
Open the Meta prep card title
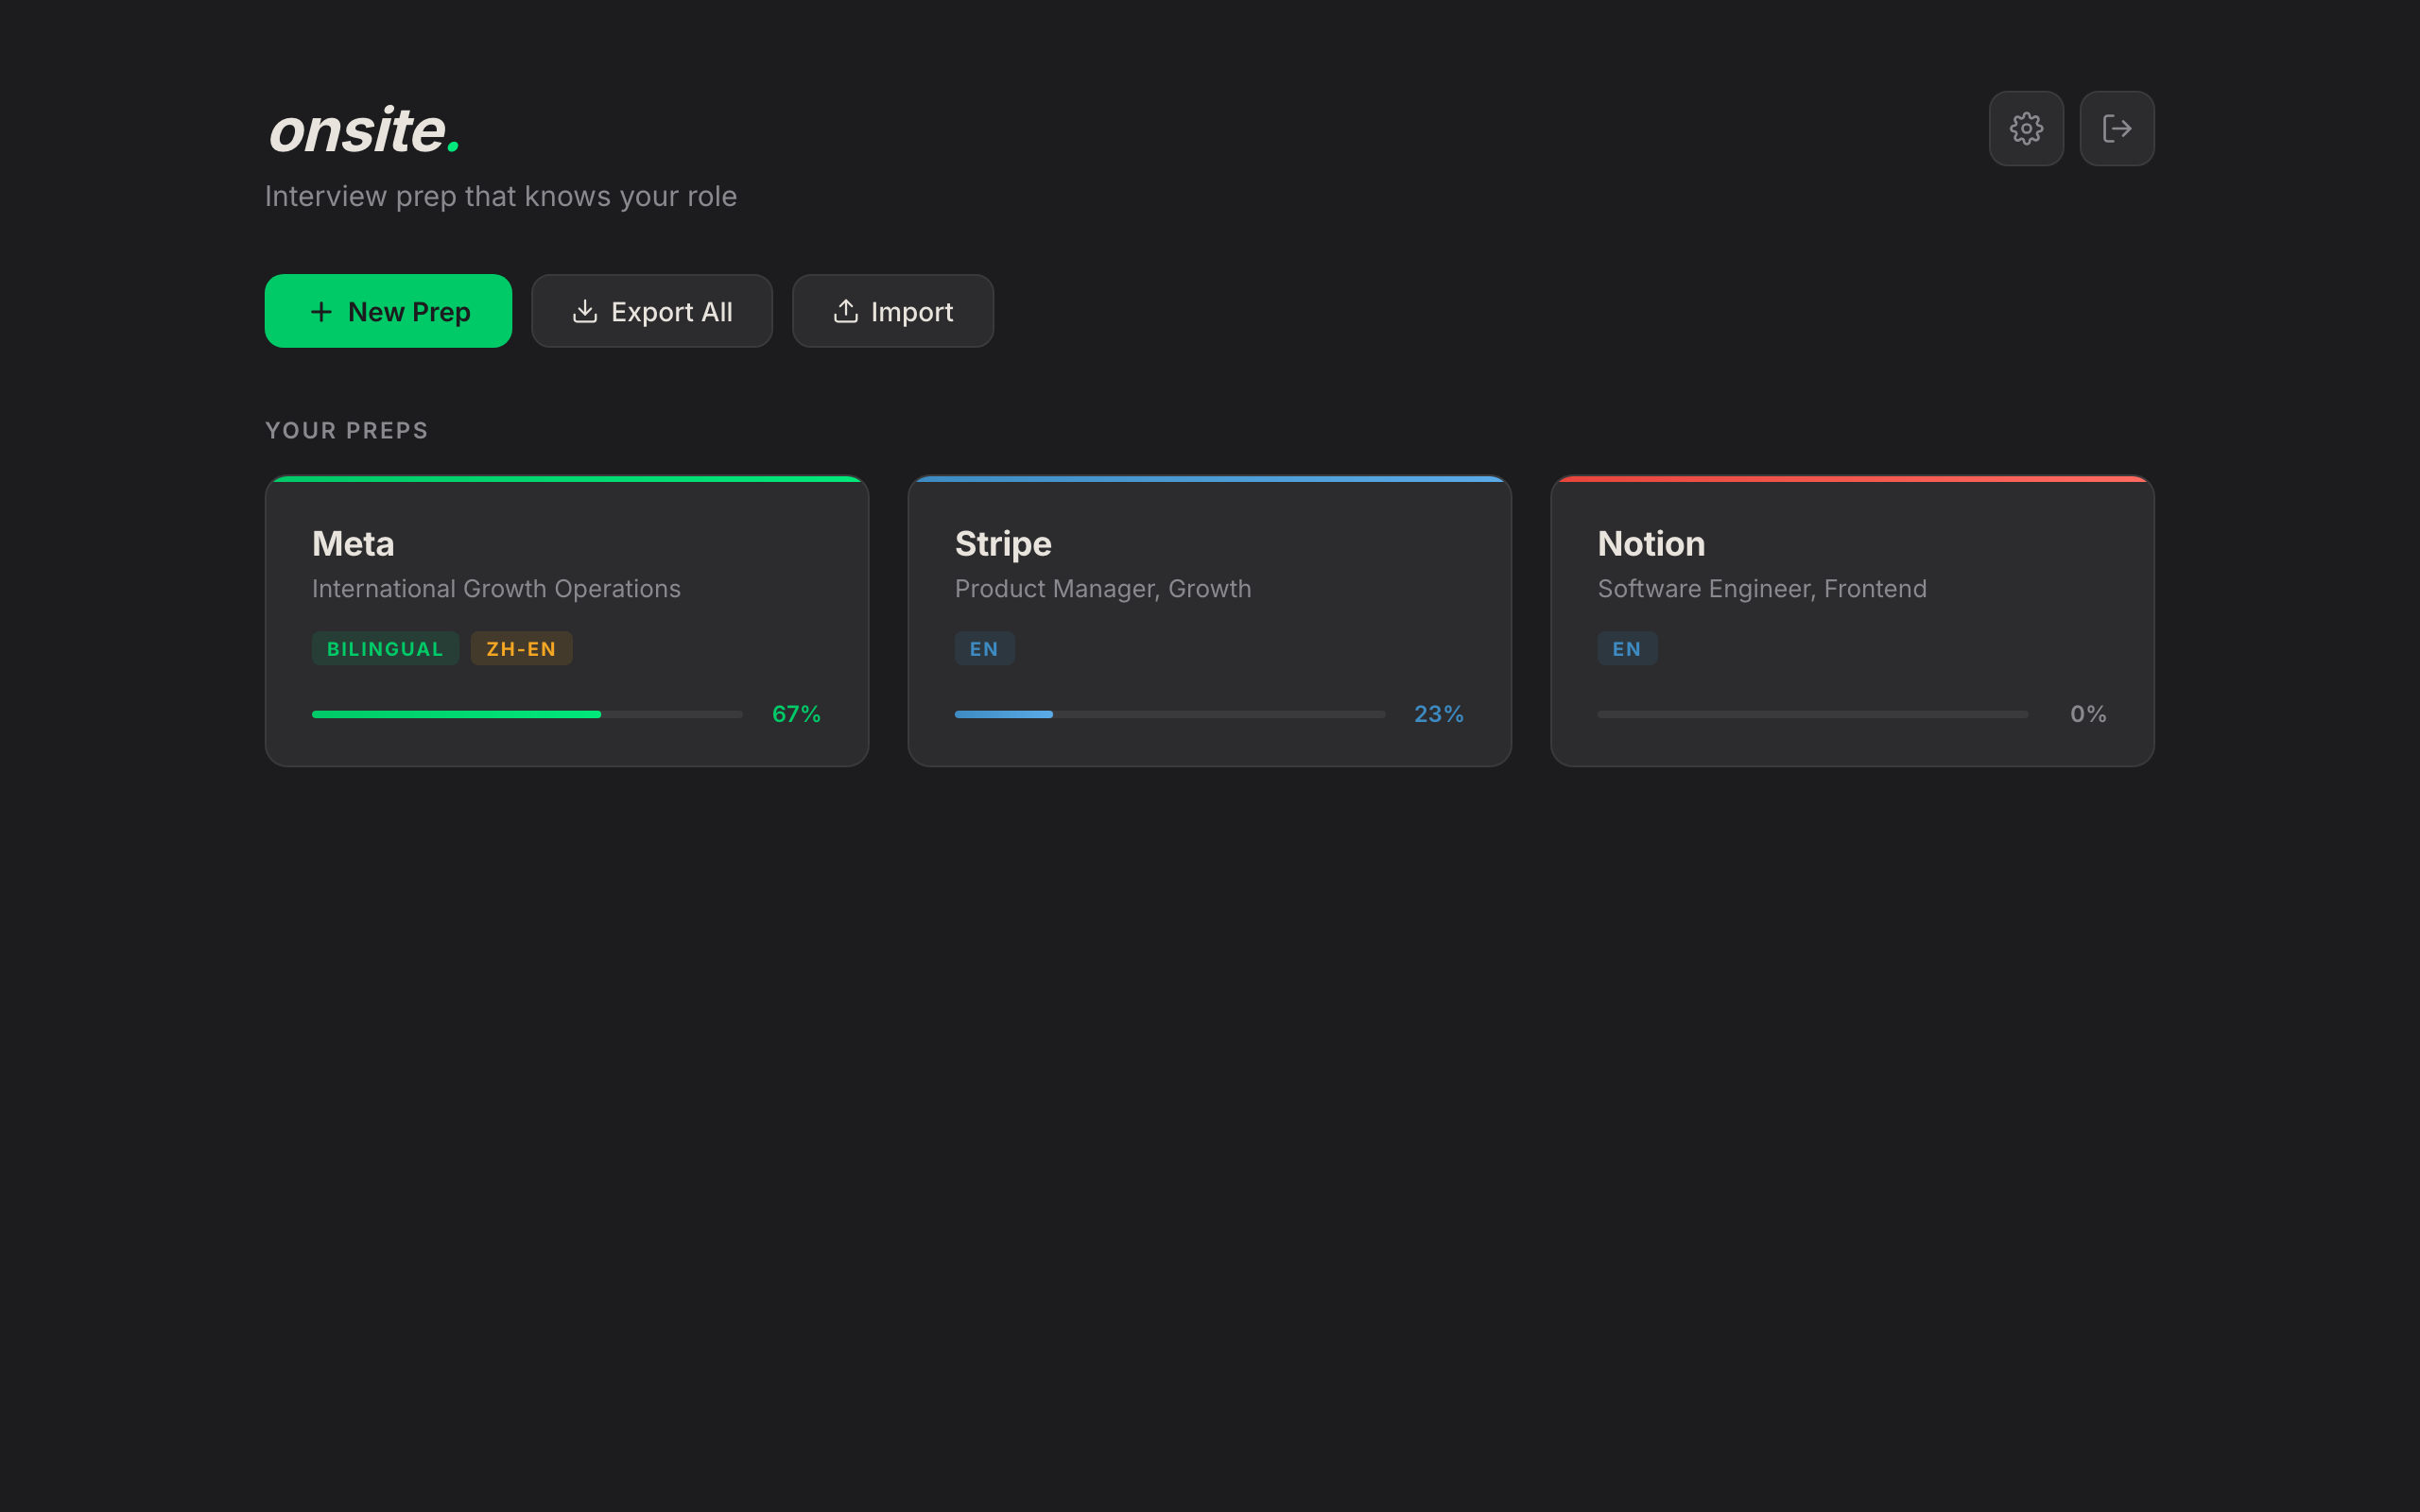[x=353, y=543]
